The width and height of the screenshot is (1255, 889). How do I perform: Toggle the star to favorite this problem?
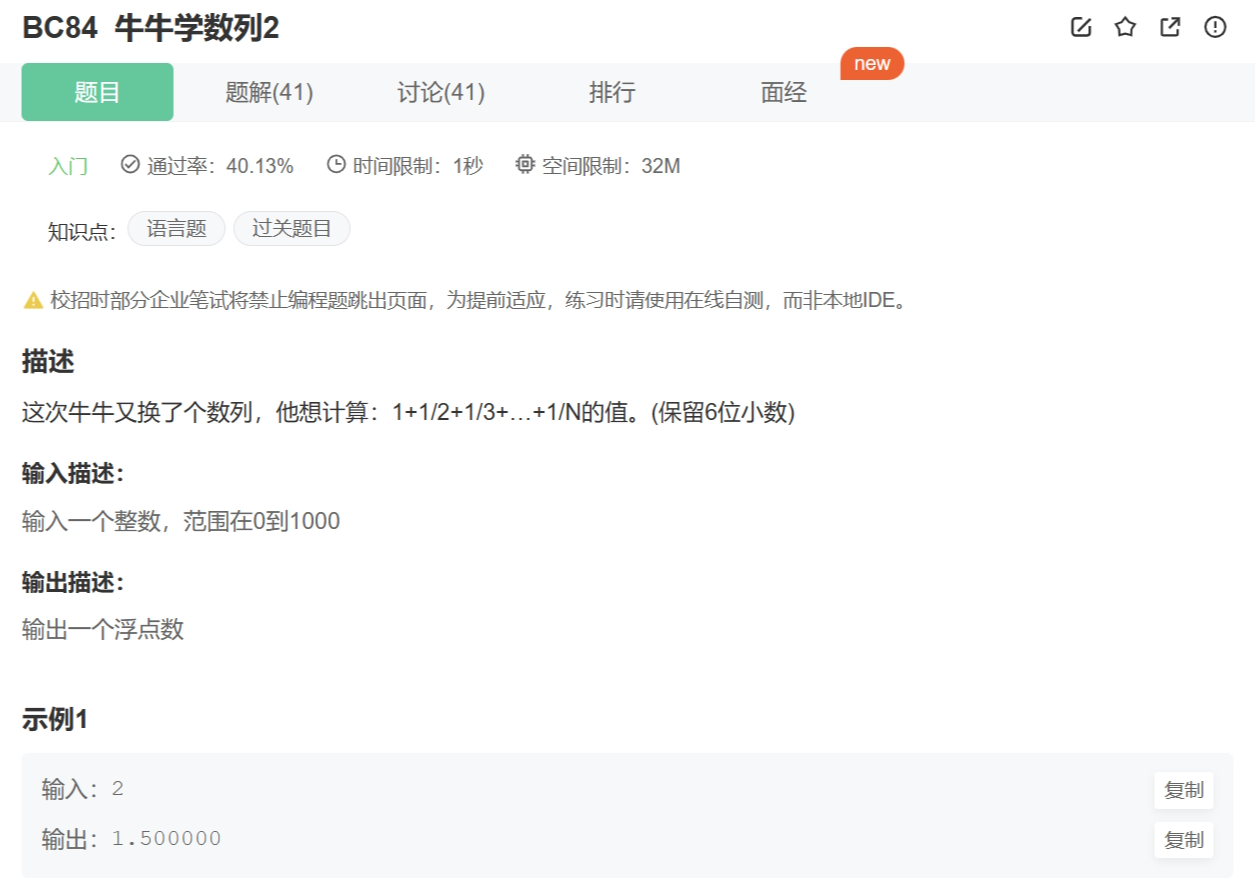tap(1124, 27)
